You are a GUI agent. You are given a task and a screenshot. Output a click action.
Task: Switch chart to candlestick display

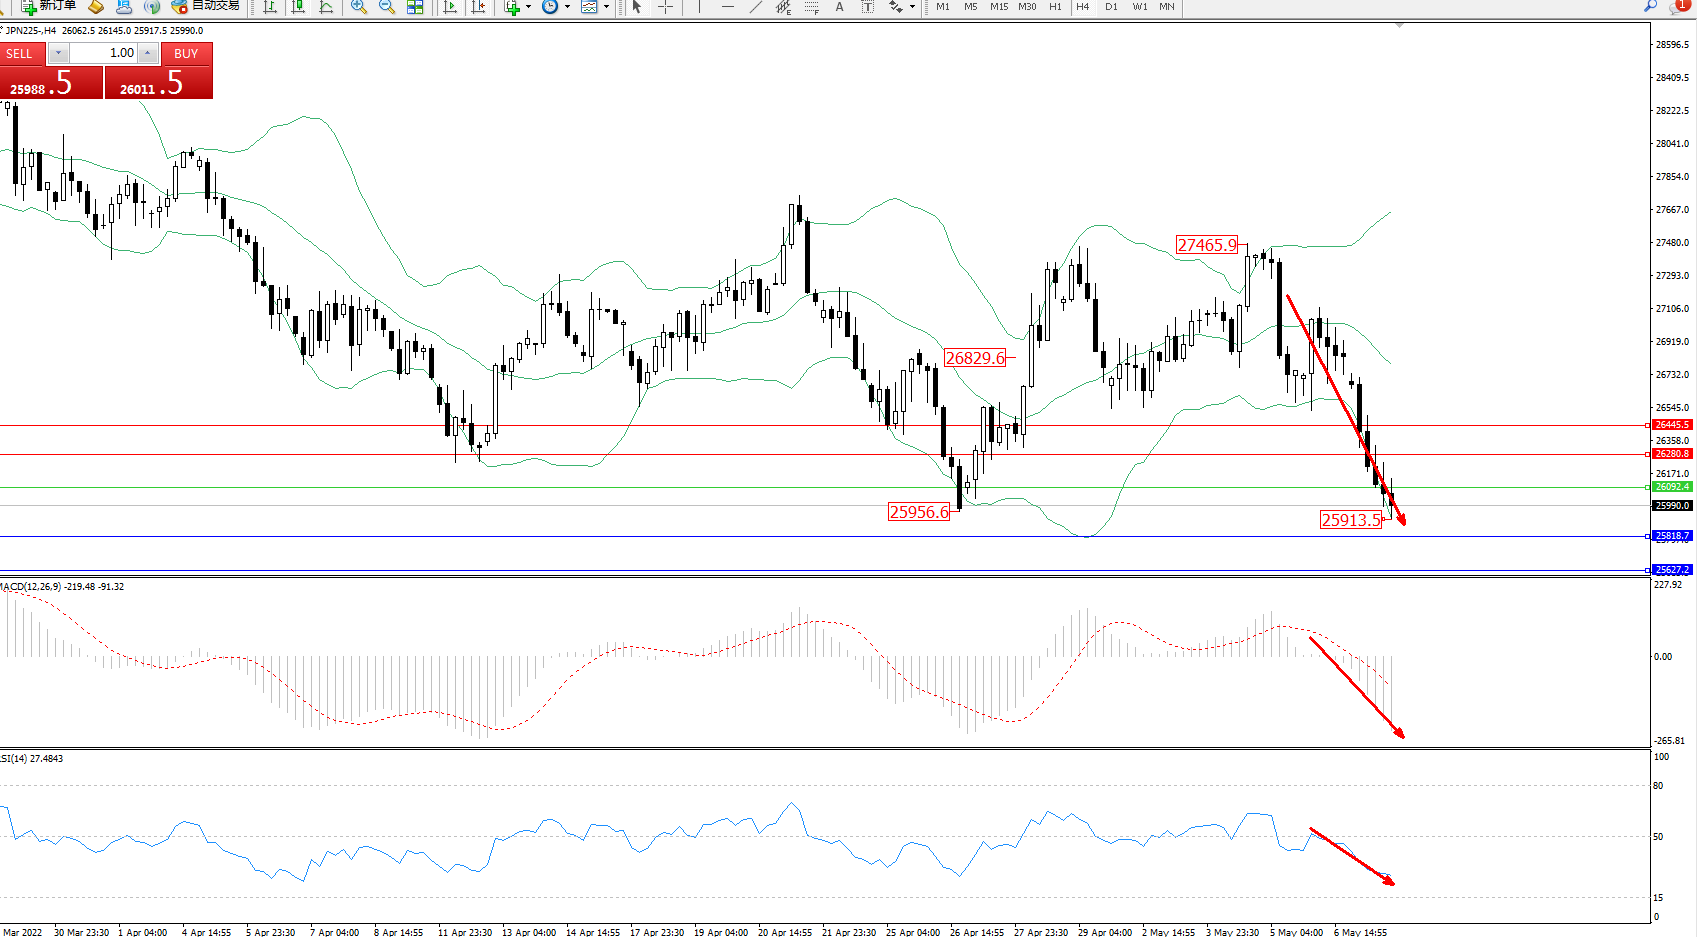click(x=298, y=7)
